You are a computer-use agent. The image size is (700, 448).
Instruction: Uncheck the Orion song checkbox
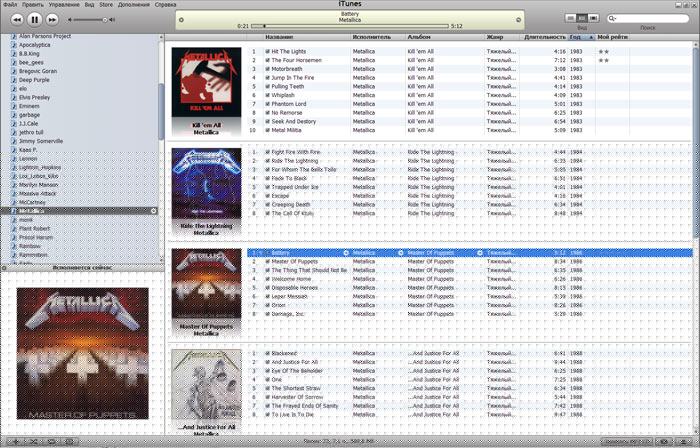tap(267, 305)
